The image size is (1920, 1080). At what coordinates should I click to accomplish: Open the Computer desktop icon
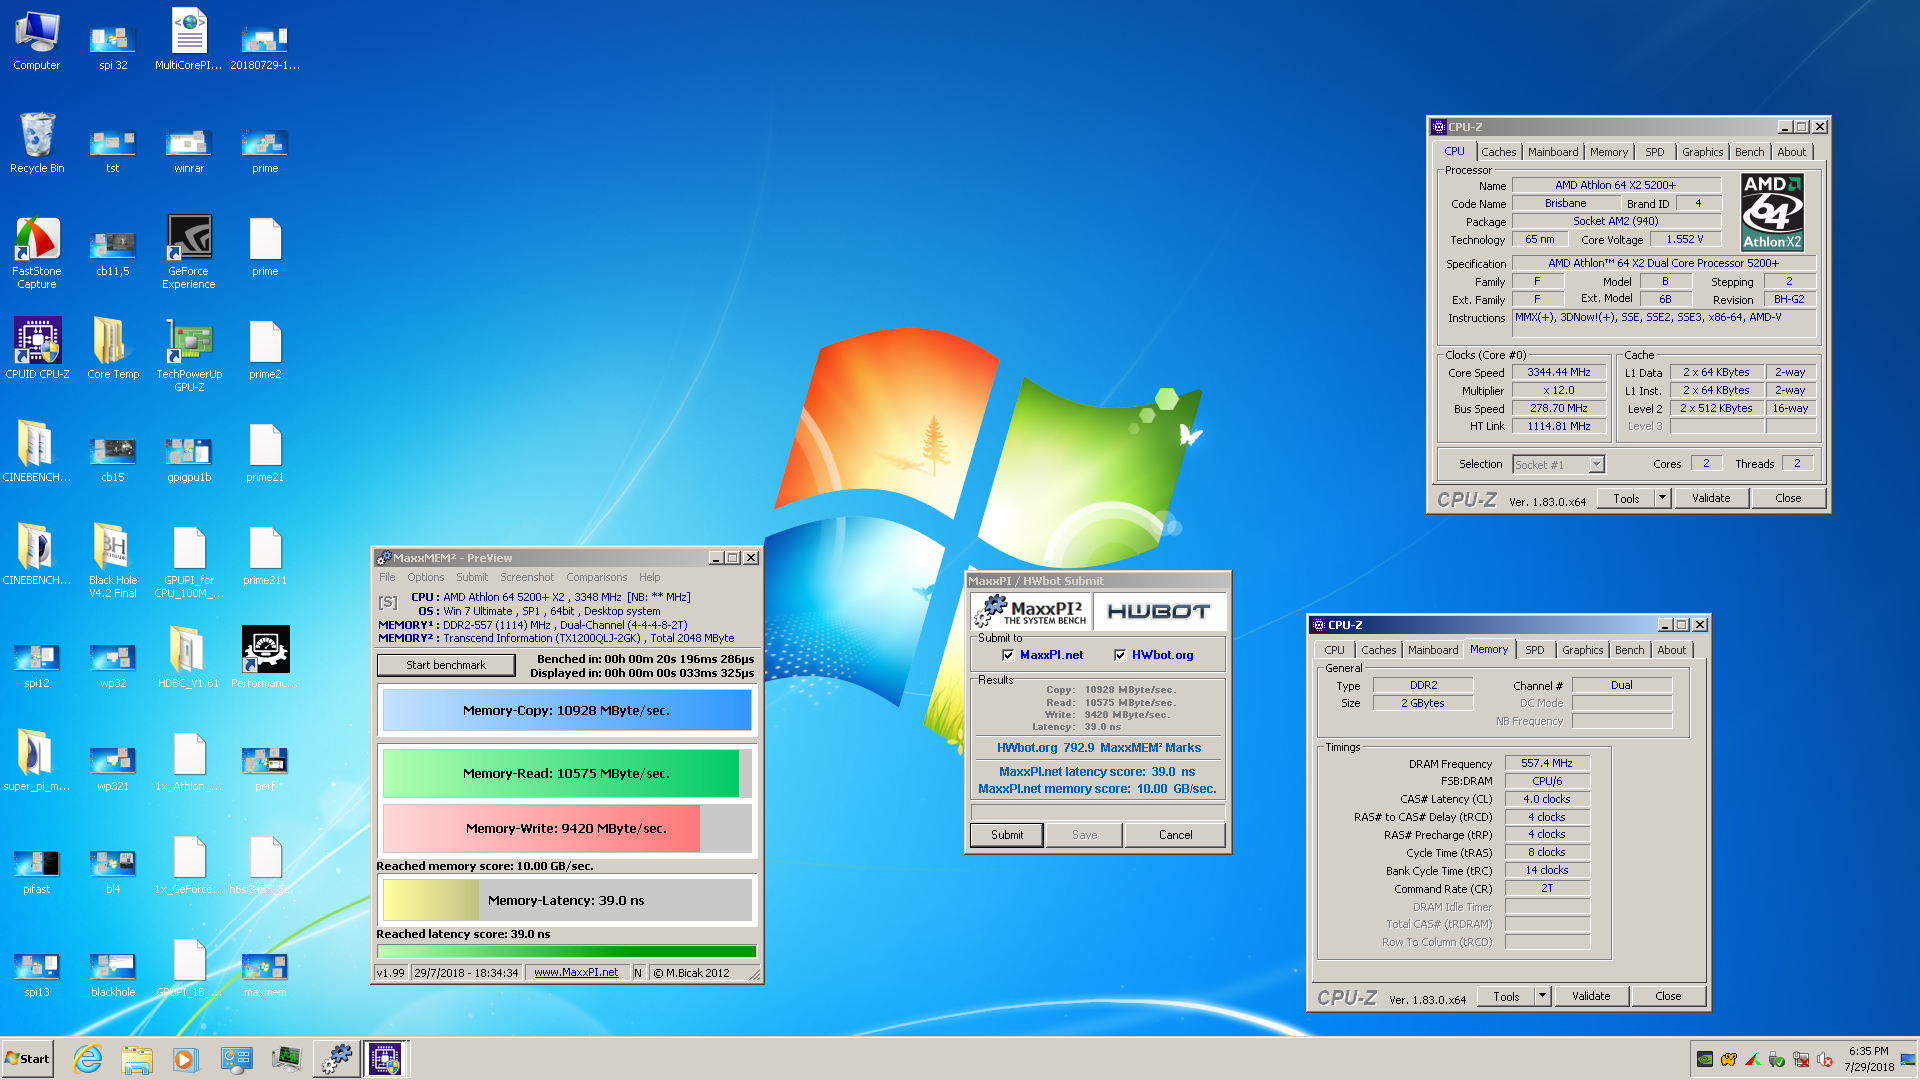coord(37,40)
